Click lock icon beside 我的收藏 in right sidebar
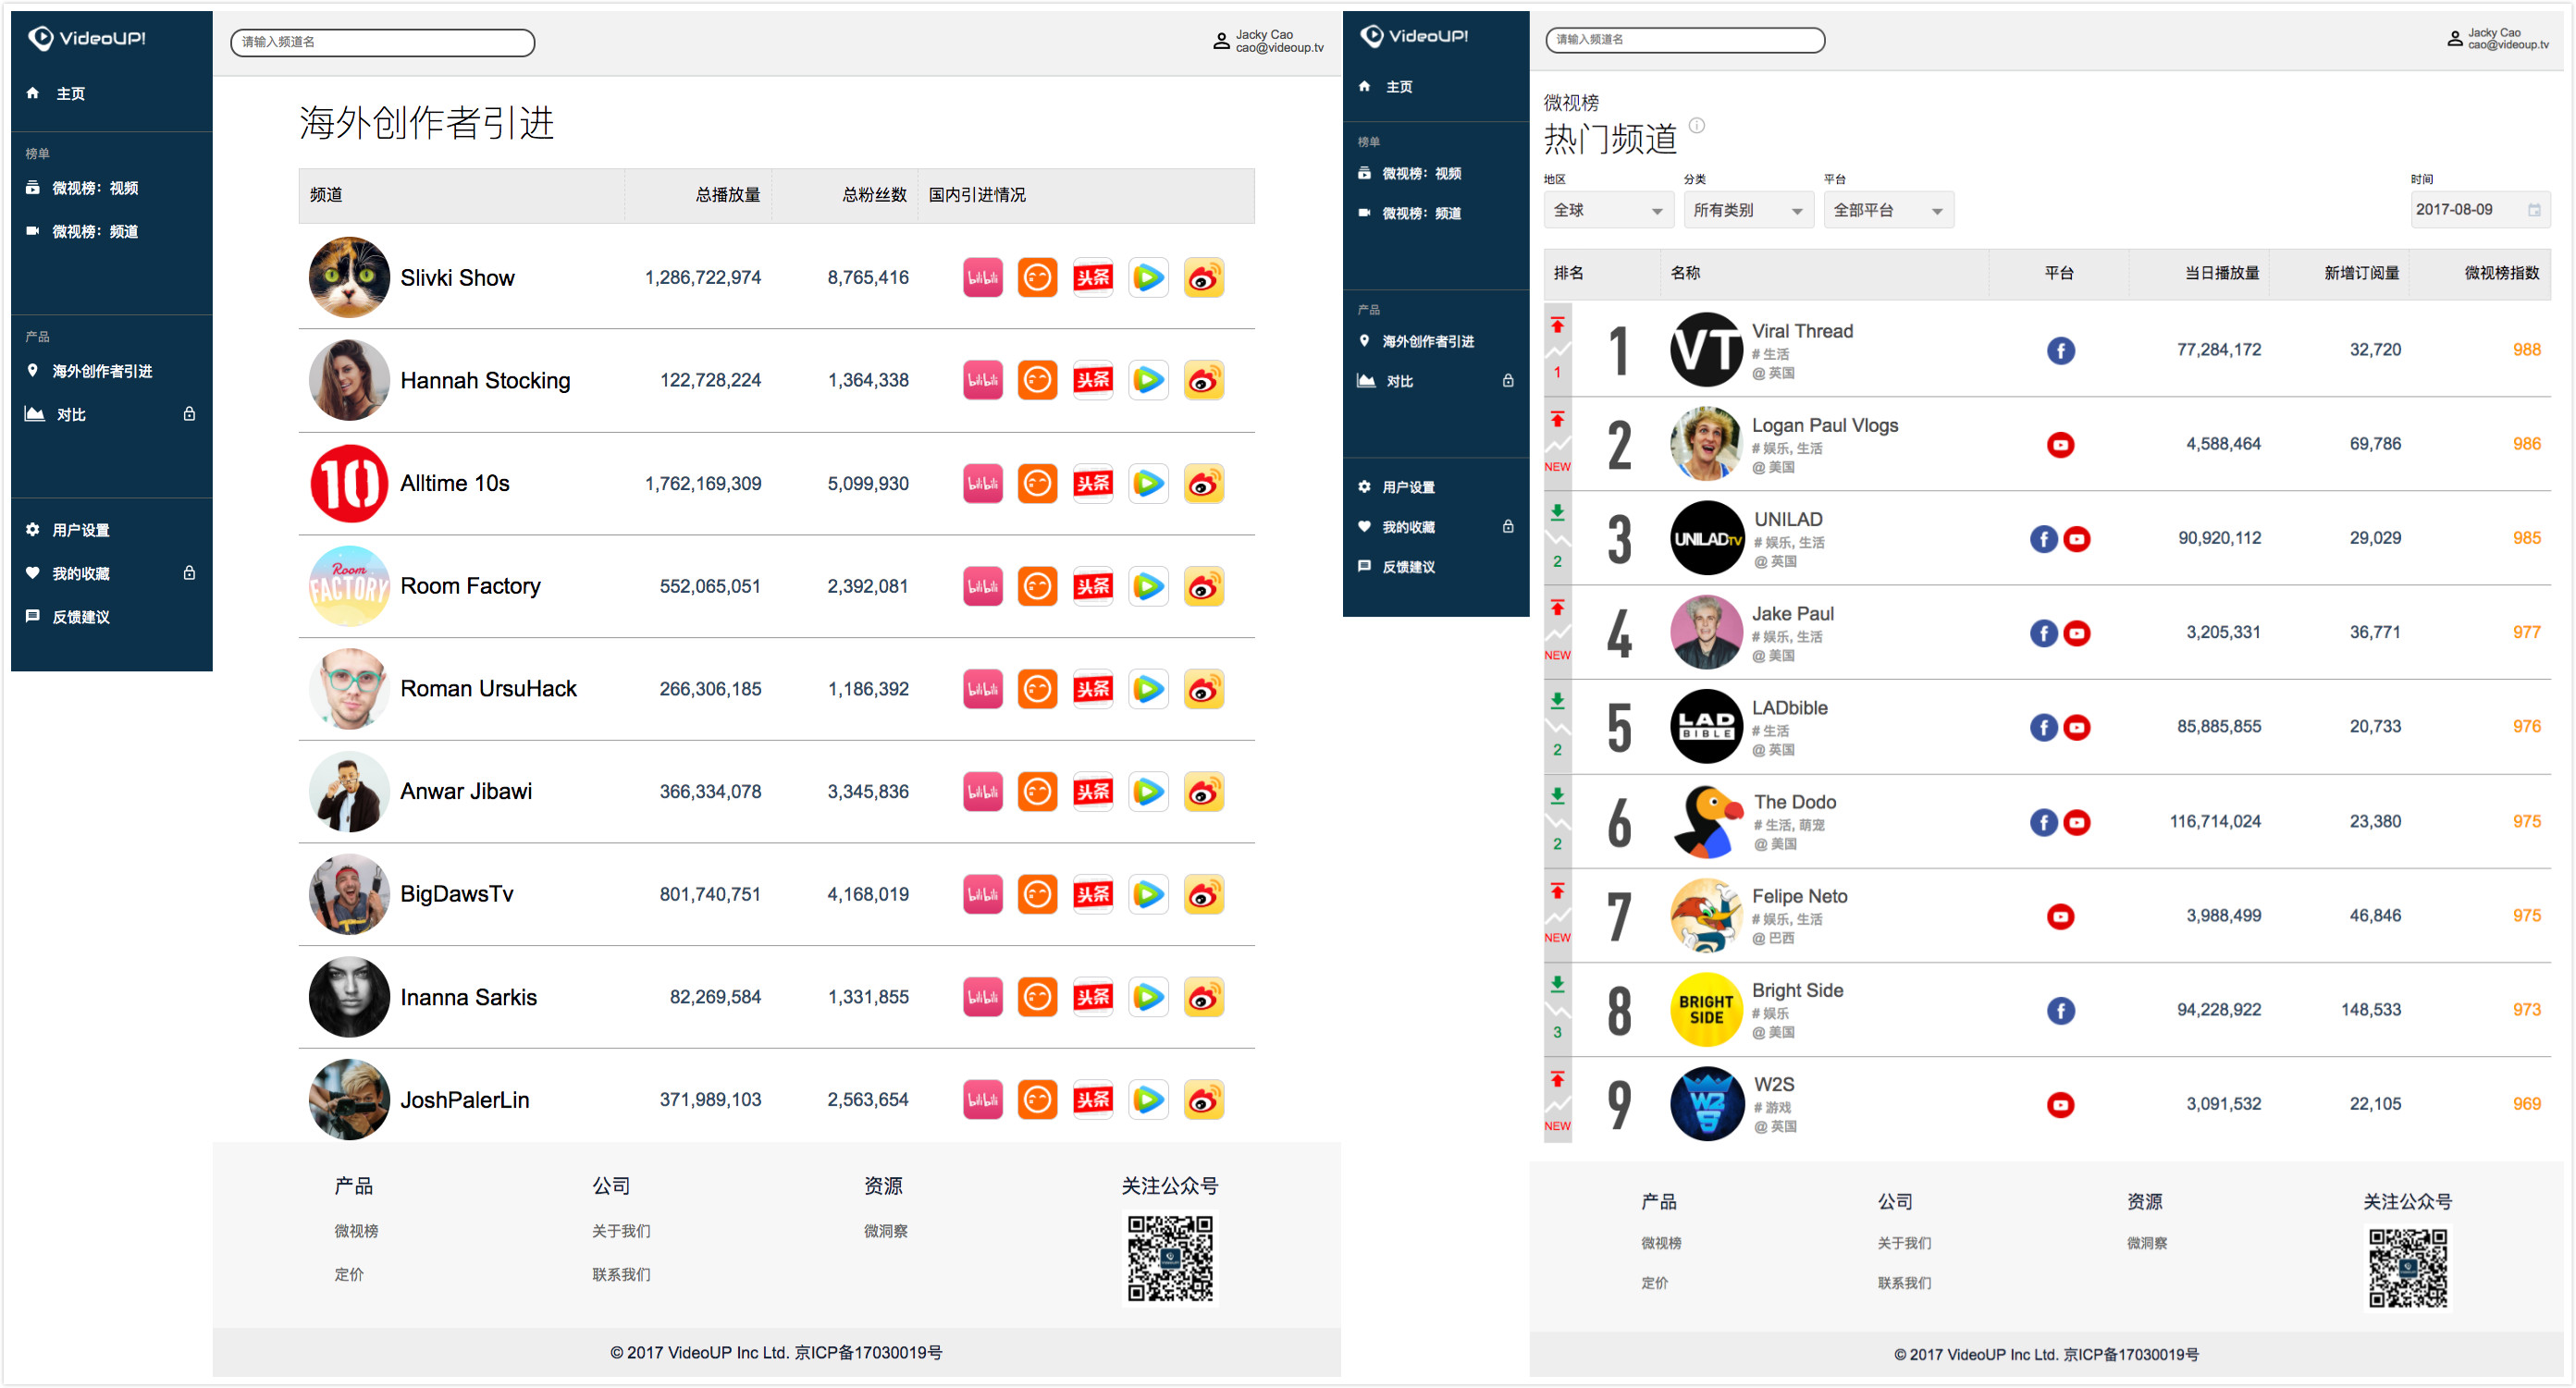This screenshot has height=1388, width=2576. pos(1508,527)
